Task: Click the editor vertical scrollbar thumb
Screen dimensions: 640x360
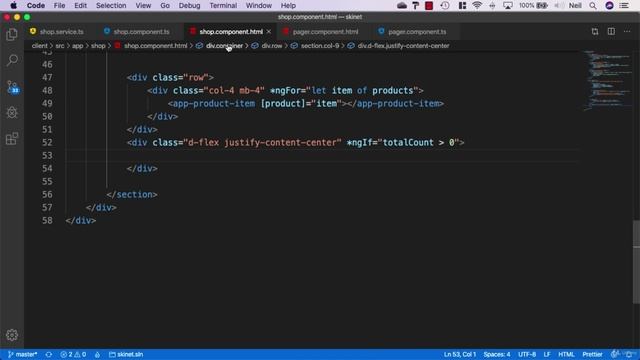Action: 636,262
